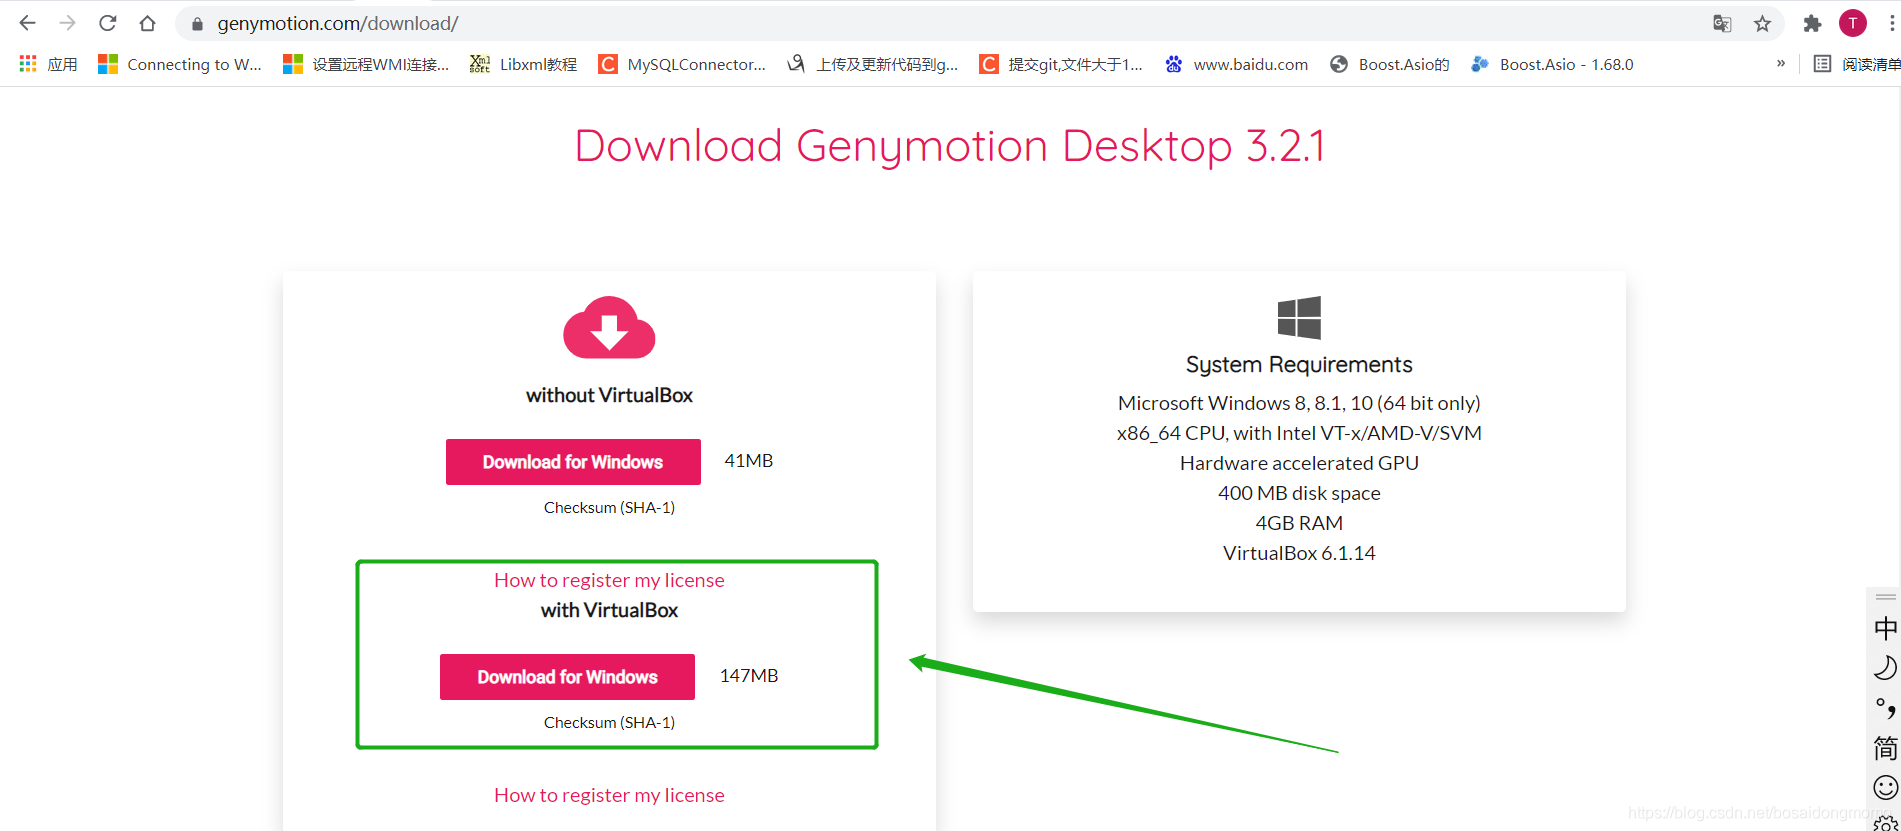The image size is (1901, 831).
Task: Open the '上传及更新代码到g...' bookmark
Action: pos(872,64)
